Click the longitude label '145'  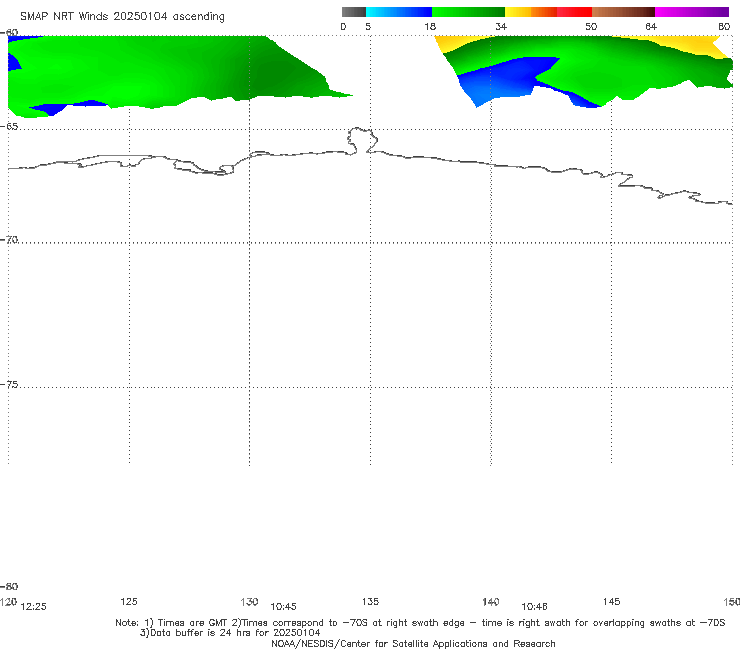[x=612, y=601]
